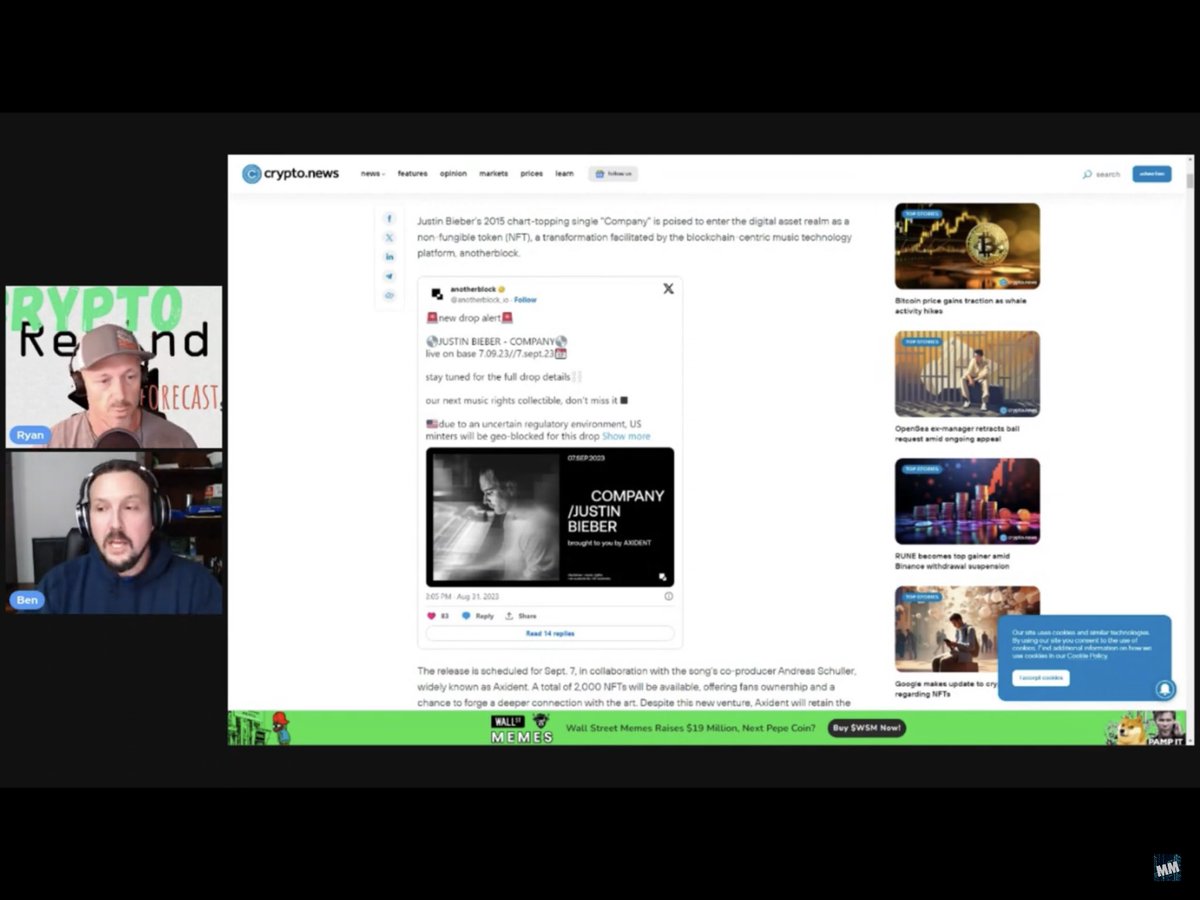1200x900 pixels.
Task: Open RUNE becomes top gainer headline
Action: point(952,561)
